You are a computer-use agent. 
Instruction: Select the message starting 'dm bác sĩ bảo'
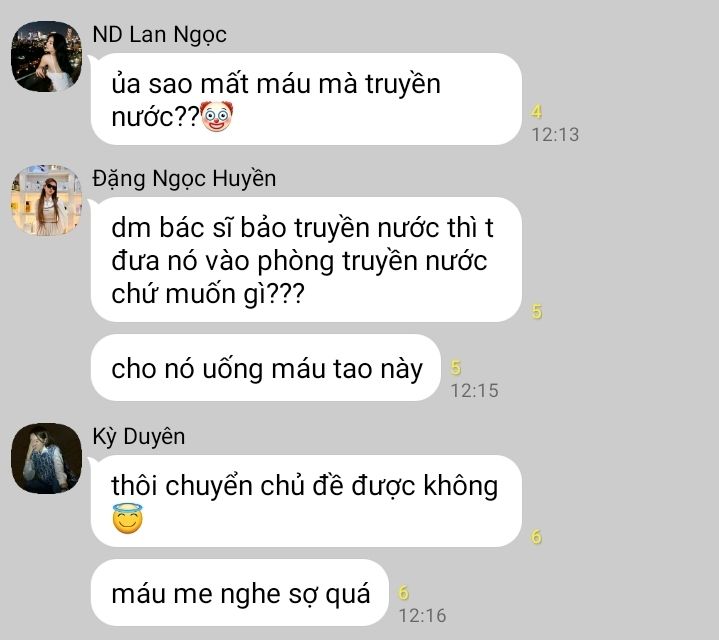(306, 259)
